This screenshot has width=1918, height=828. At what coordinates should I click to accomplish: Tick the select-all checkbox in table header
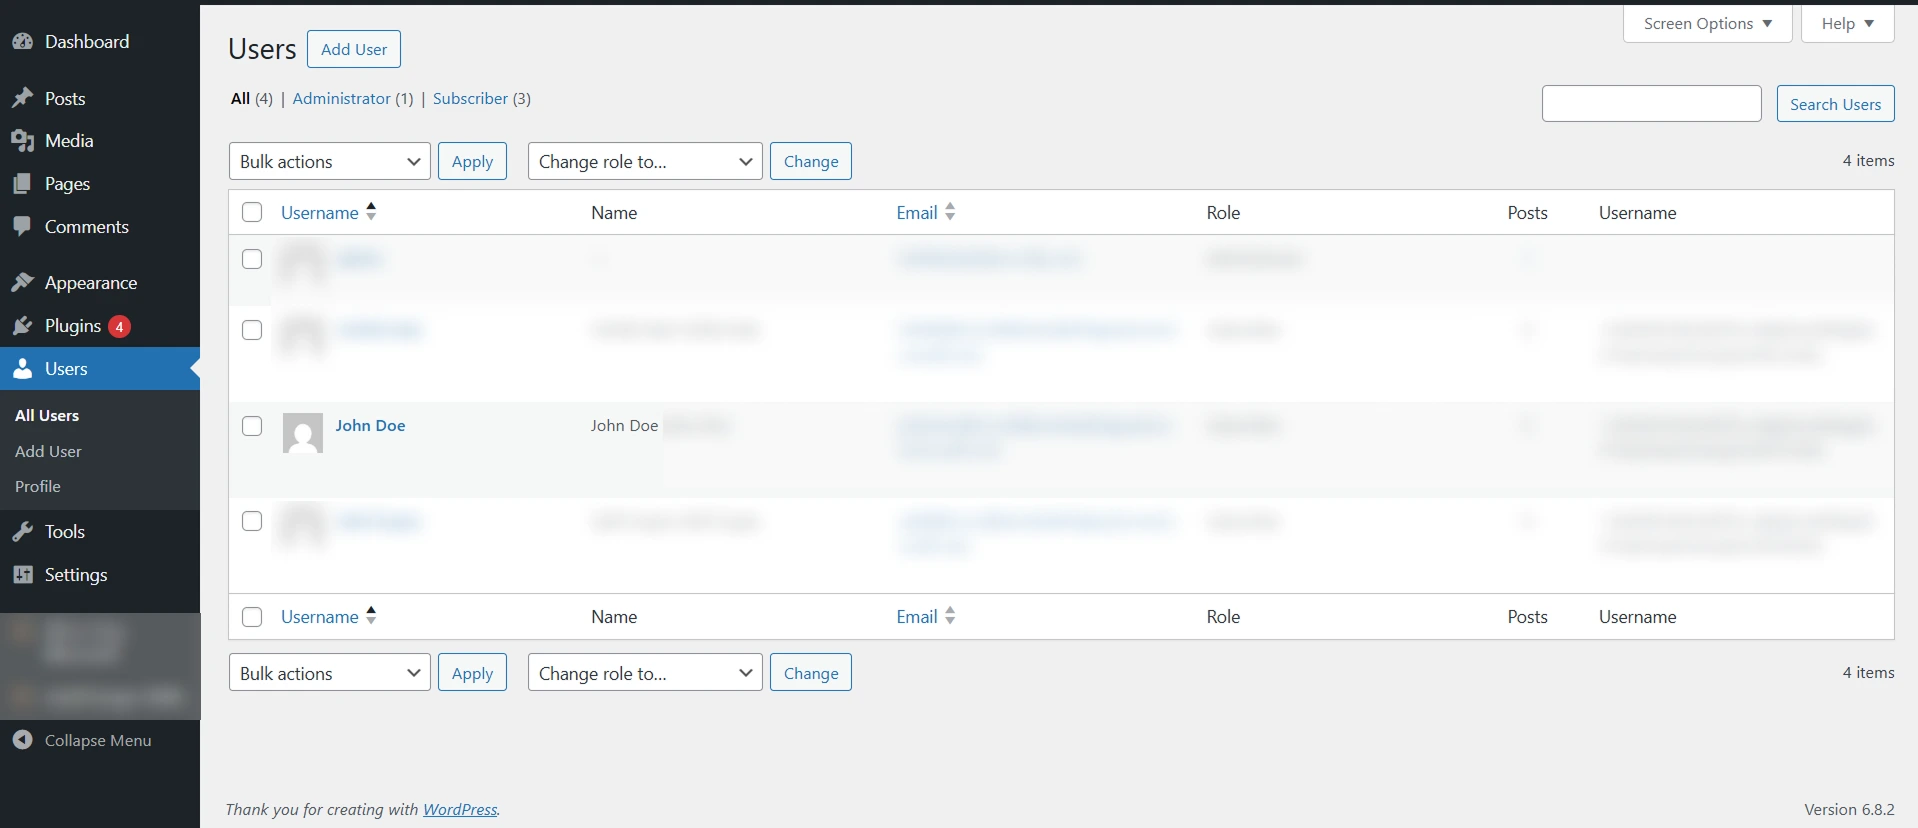pos(252,212)
